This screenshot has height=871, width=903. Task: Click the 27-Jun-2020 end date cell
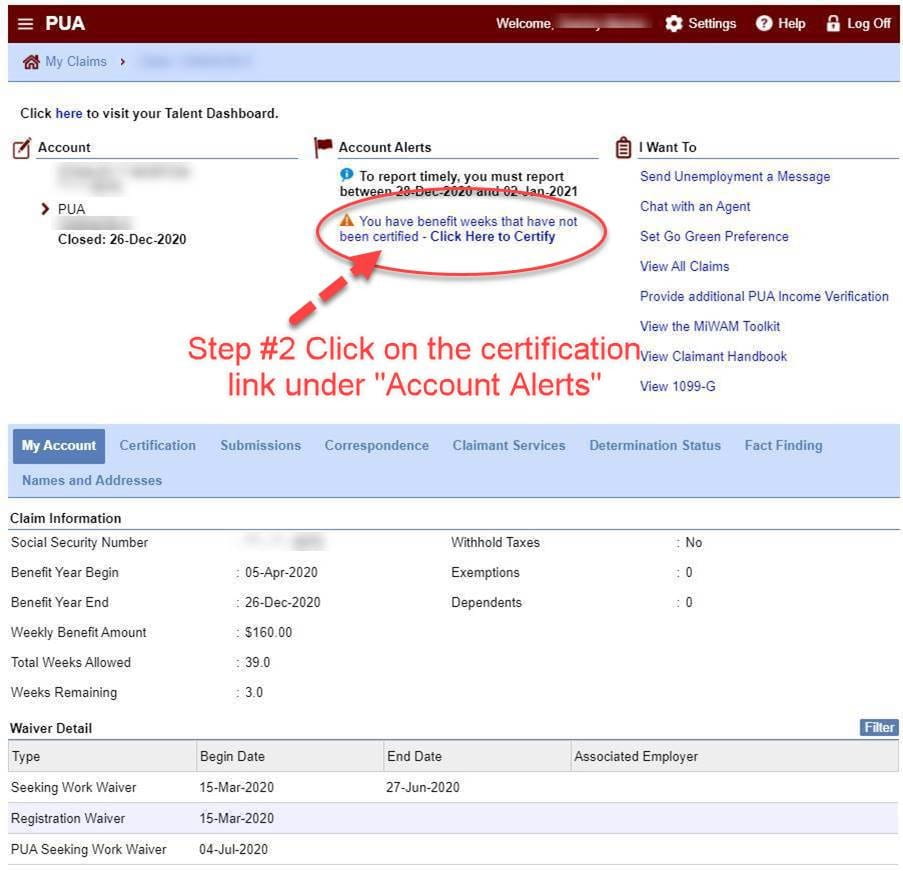coord(423,787)
